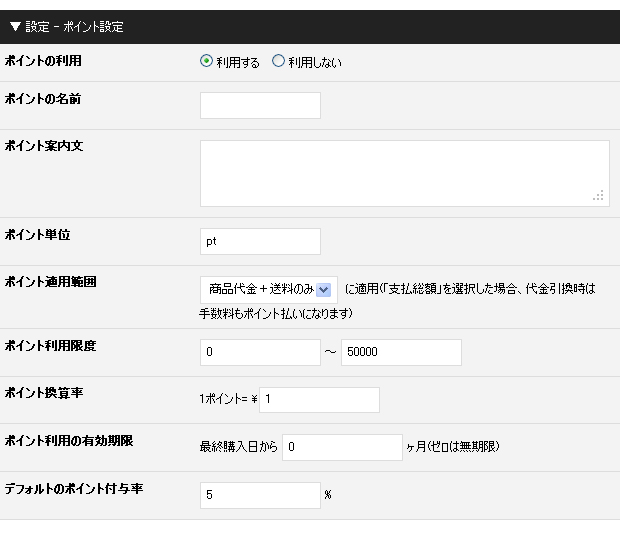Click the blue dropdown arrow for 適用範囲

coord(323,290)
